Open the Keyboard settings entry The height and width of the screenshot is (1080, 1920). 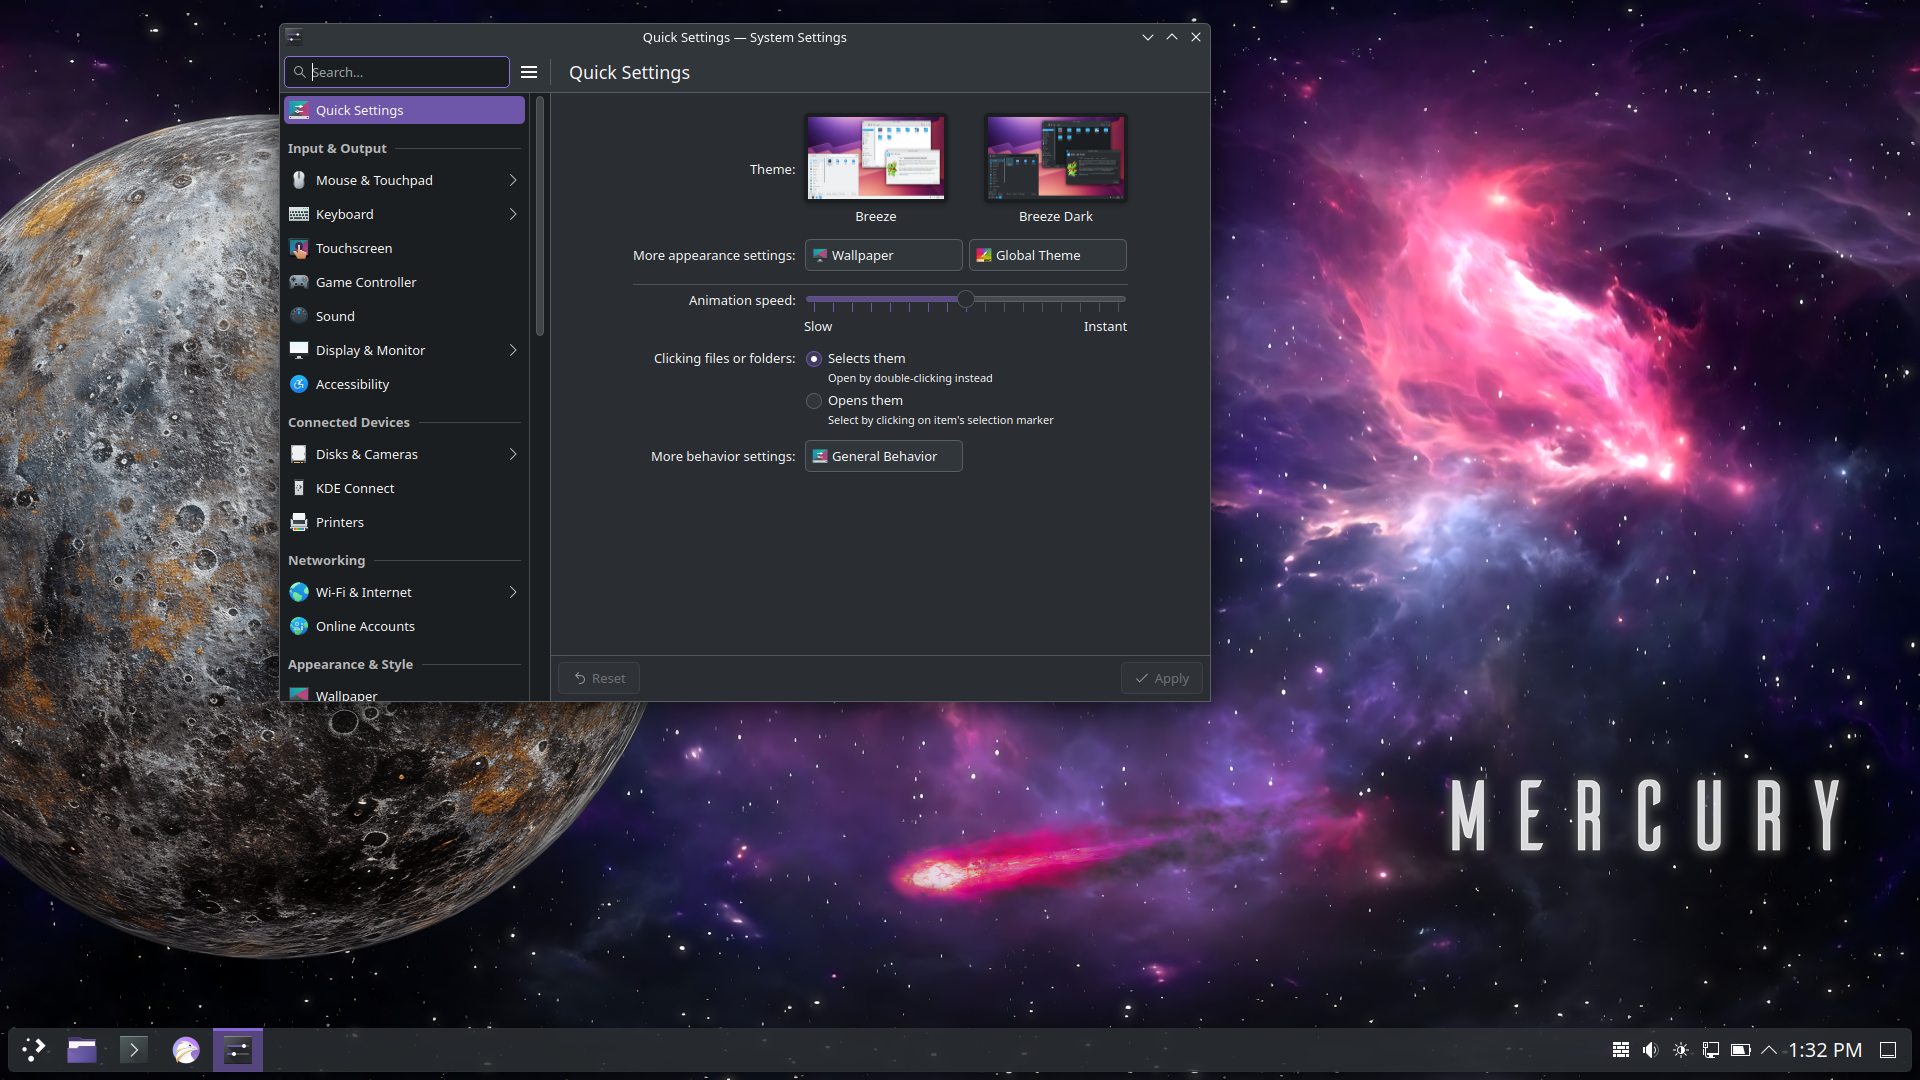click(x=404, y=214)
